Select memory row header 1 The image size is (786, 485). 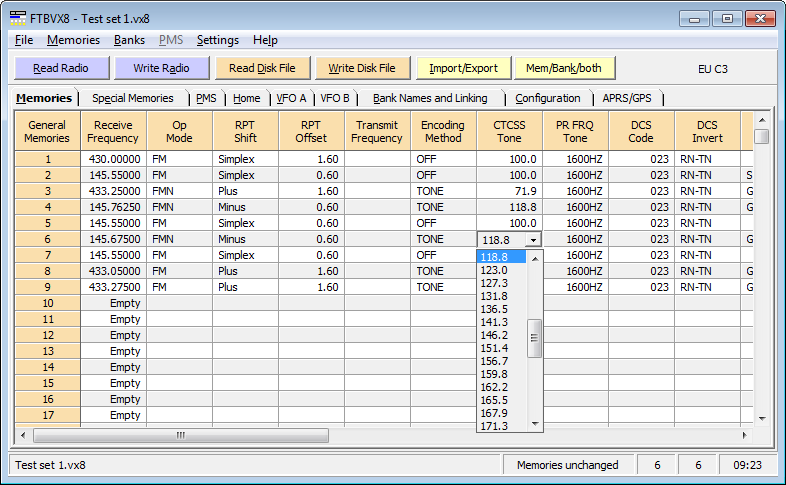coord(48,159)
